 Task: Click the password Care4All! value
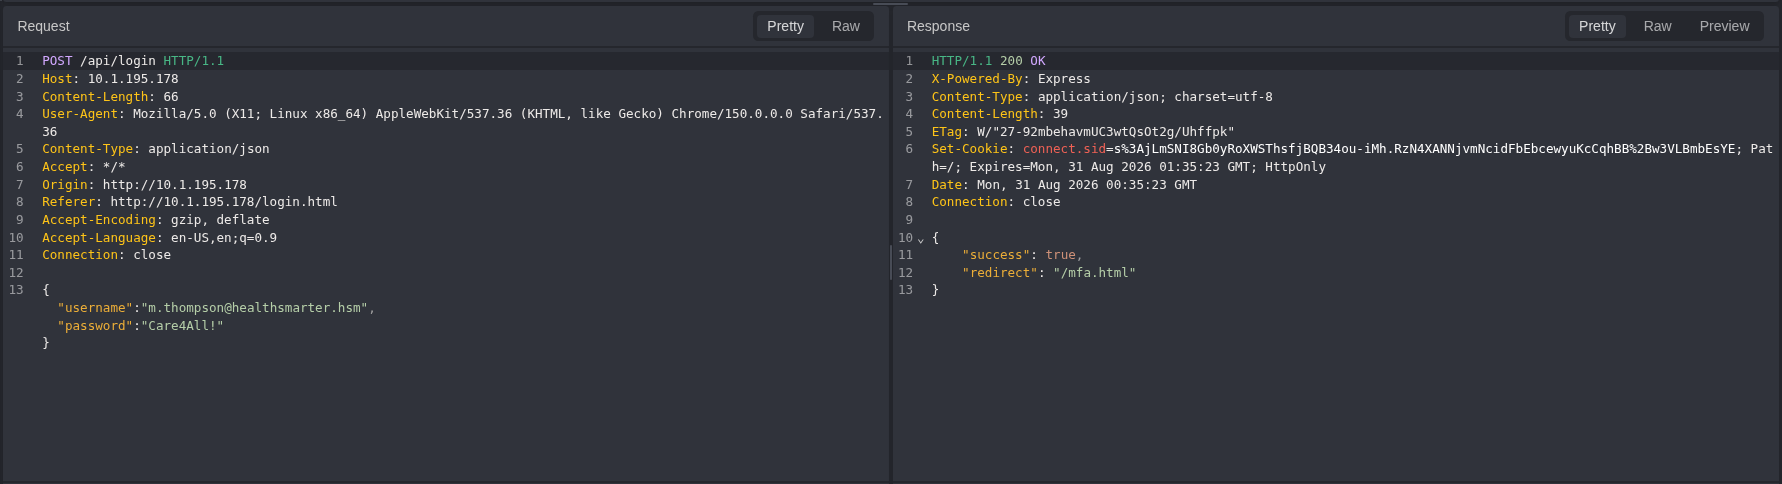click(182, 326)
